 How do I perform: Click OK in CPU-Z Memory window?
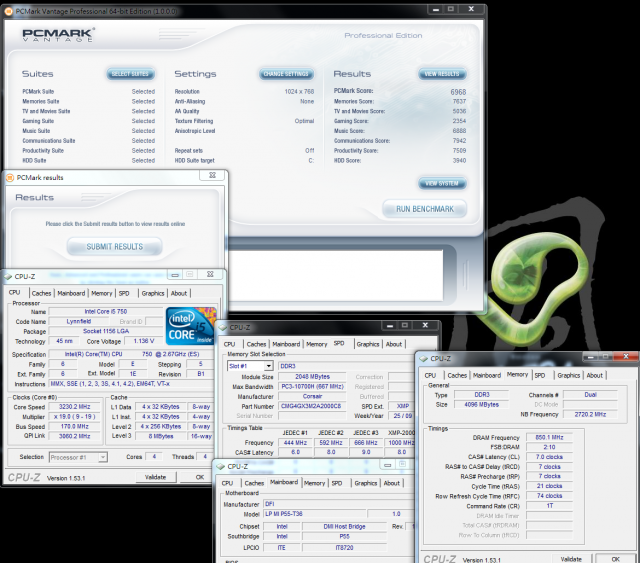[615, 559]
